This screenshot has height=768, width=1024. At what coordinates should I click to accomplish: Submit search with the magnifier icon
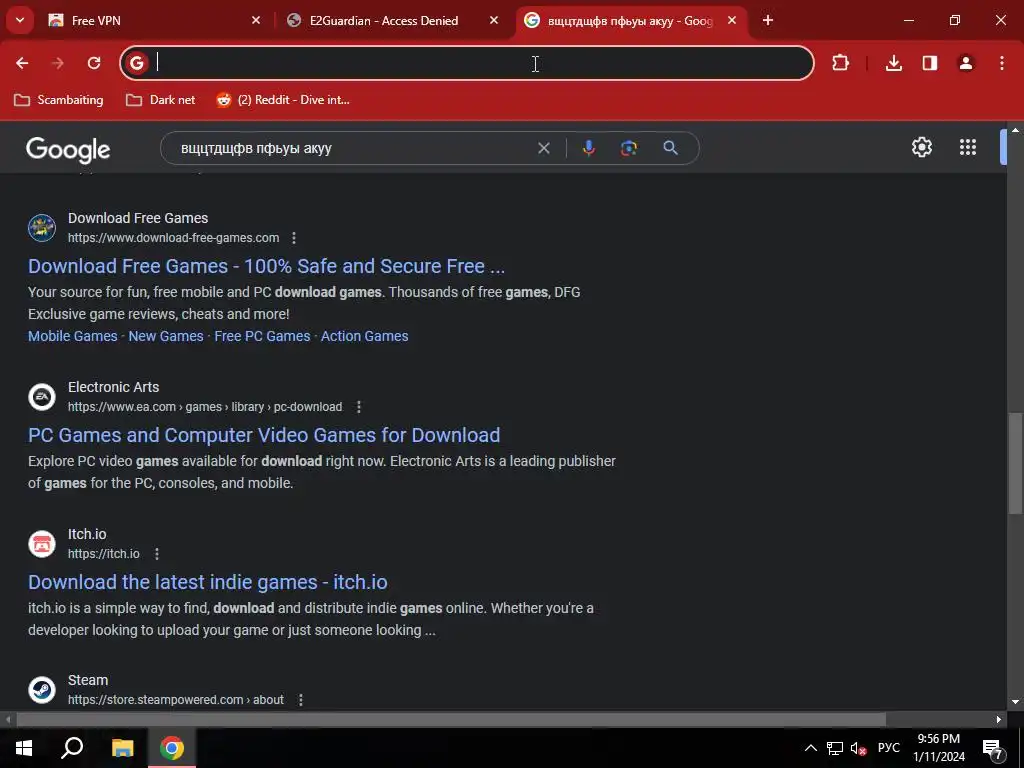click(670, 148)
